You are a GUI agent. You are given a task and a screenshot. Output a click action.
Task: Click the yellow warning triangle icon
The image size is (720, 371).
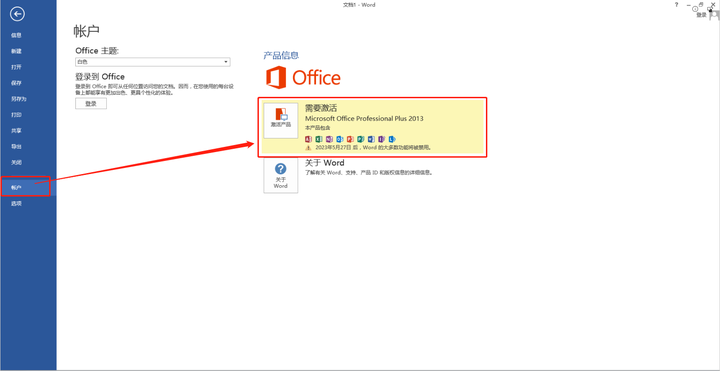[x=308, y=148]
